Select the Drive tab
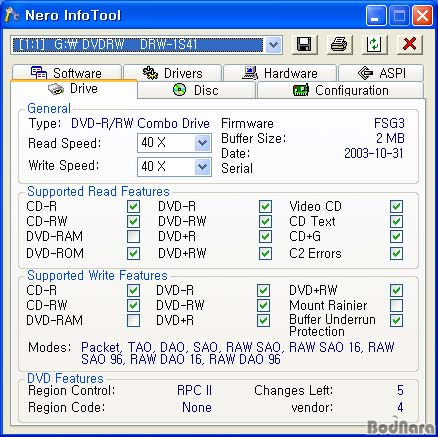438x437 pixels. [x=73, y=89]
